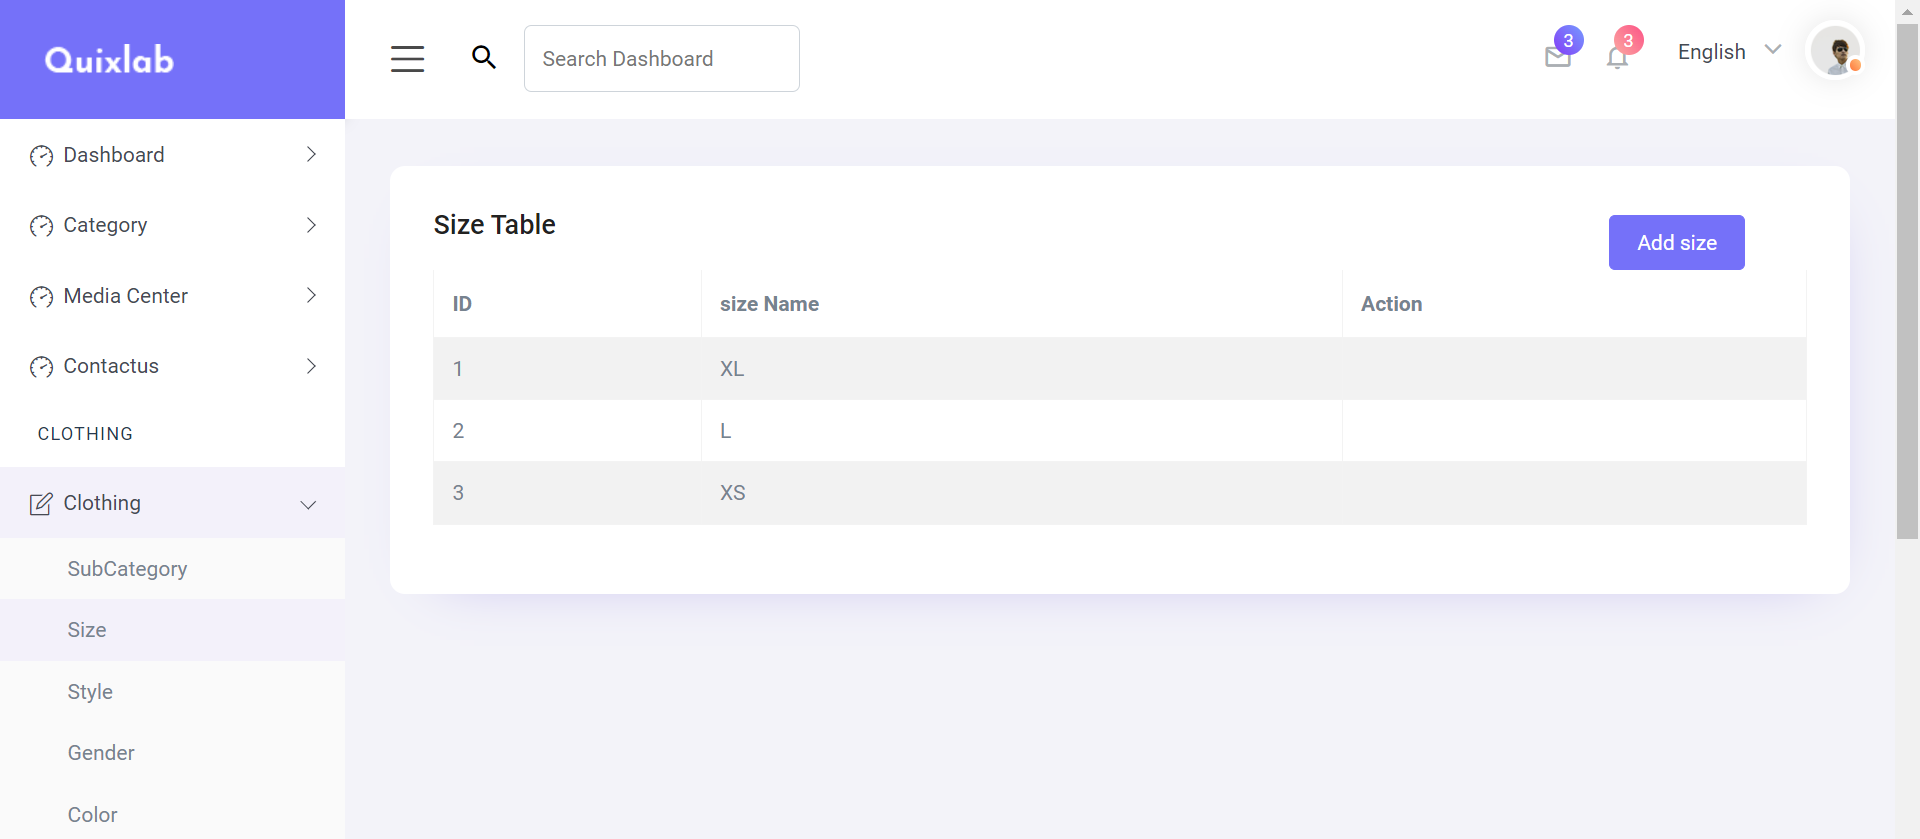The width and height of the screenshot is (1920, 839).
Task: Open the SubCategory menu item
Action: pos(127,569)
